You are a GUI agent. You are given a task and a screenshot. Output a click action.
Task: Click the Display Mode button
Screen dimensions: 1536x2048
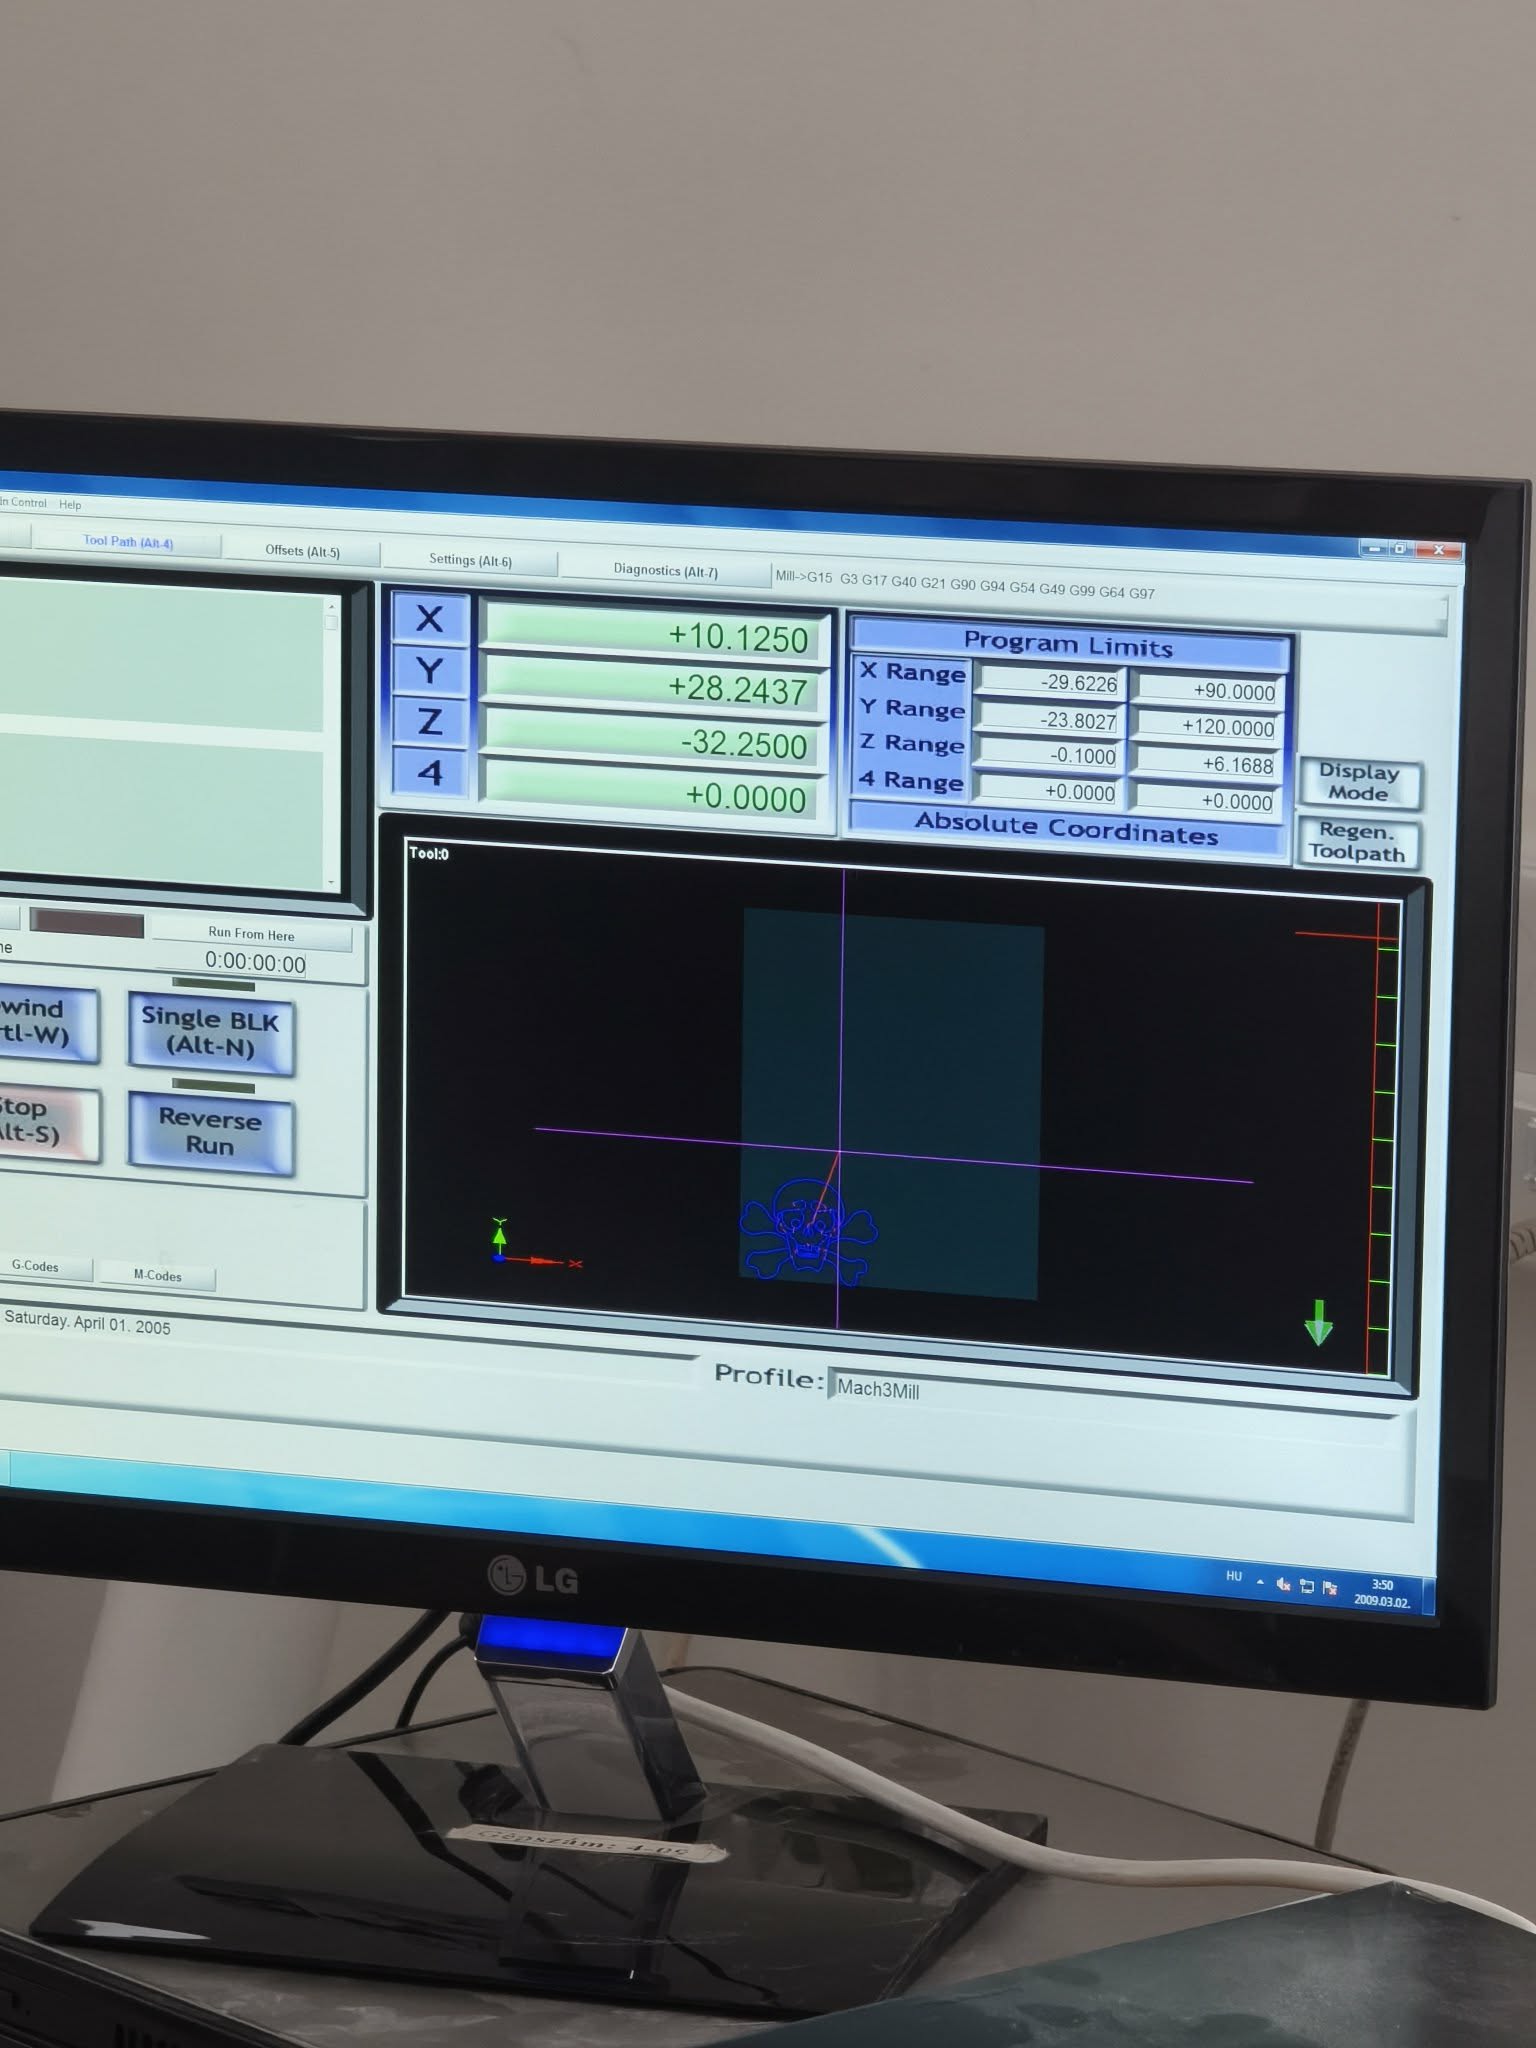coord(1358,782)
